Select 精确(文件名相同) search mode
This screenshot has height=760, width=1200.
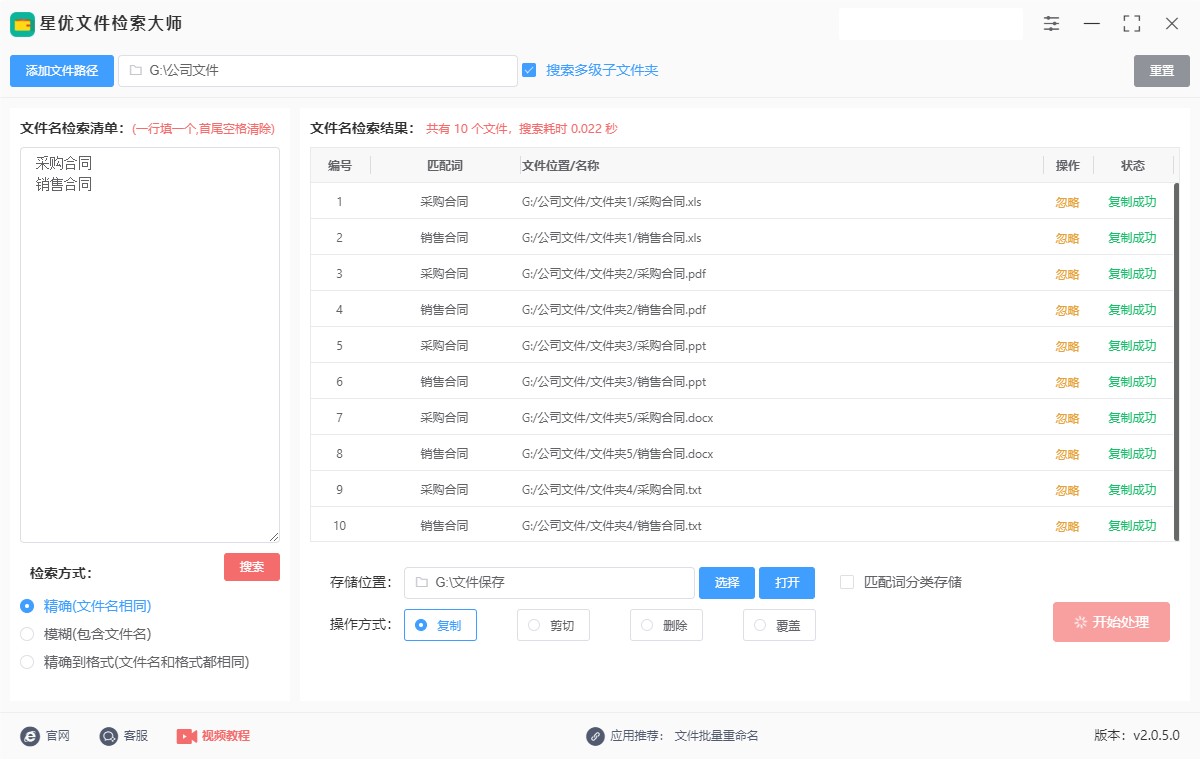pyautogui.click(x=27, y=606)
